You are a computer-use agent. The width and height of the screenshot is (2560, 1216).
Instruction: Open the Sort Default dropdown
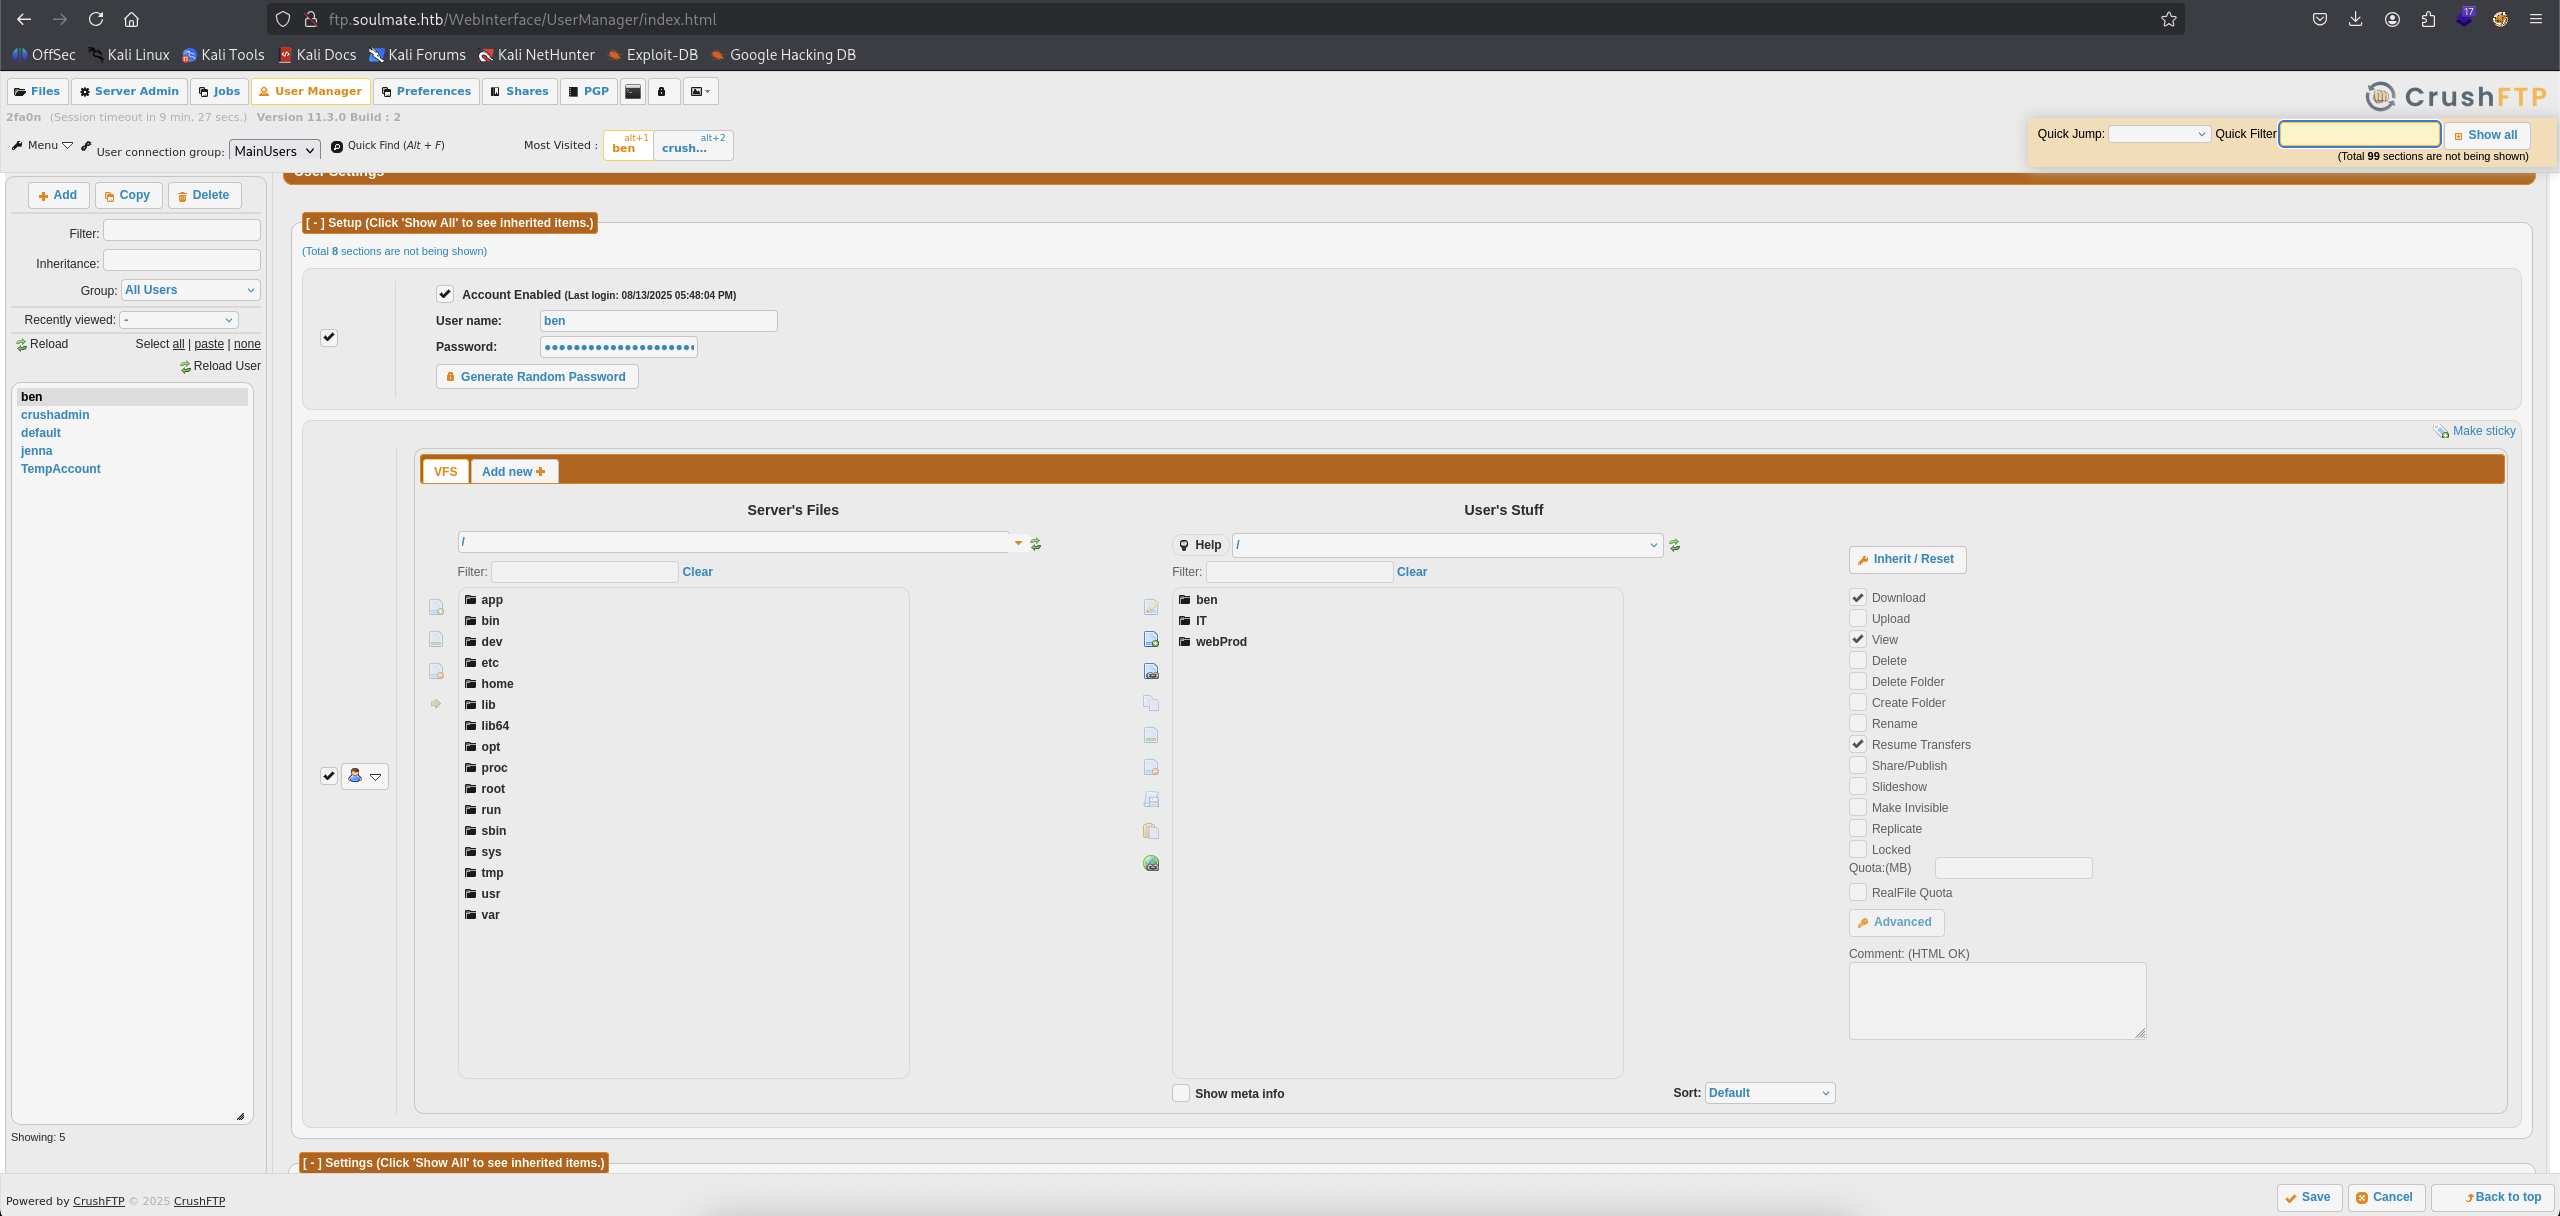1769,1093
